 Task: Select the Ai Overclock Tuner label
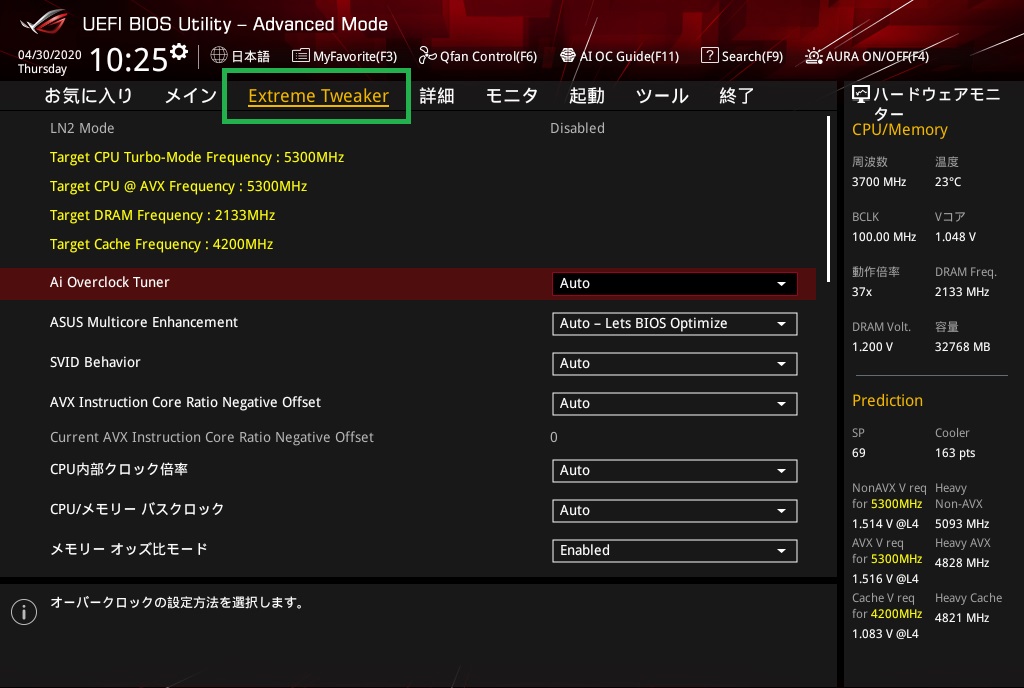pyautogui.click(x=110, y=282)
